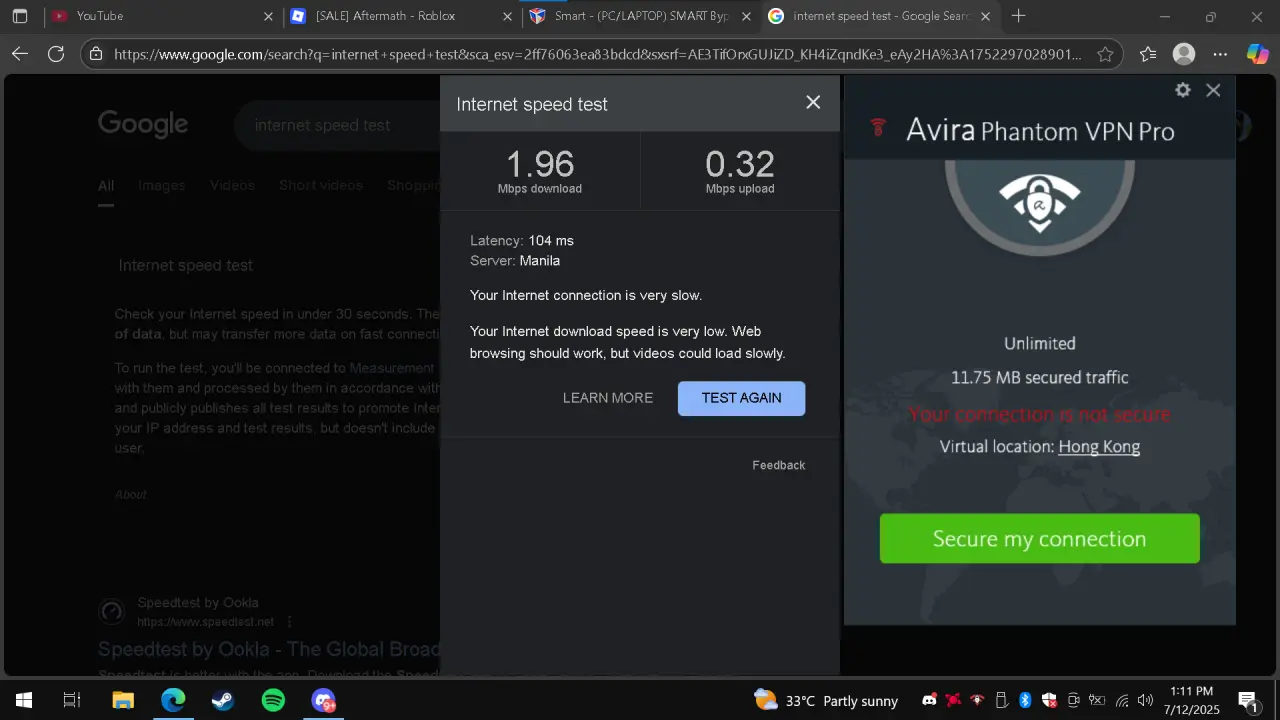Close the Internet speed test dialog

click(813, 102)
